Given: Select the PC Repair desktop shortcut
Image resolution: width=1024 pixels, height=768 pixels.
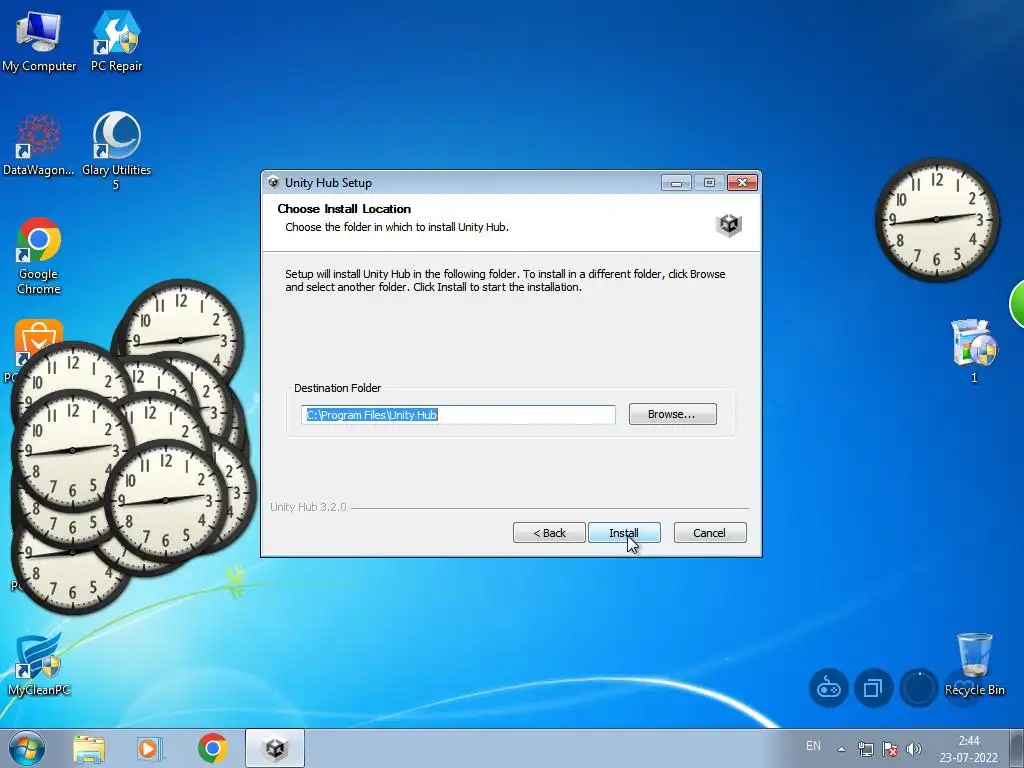Looking at the screenshot, I should pos(116,42).
